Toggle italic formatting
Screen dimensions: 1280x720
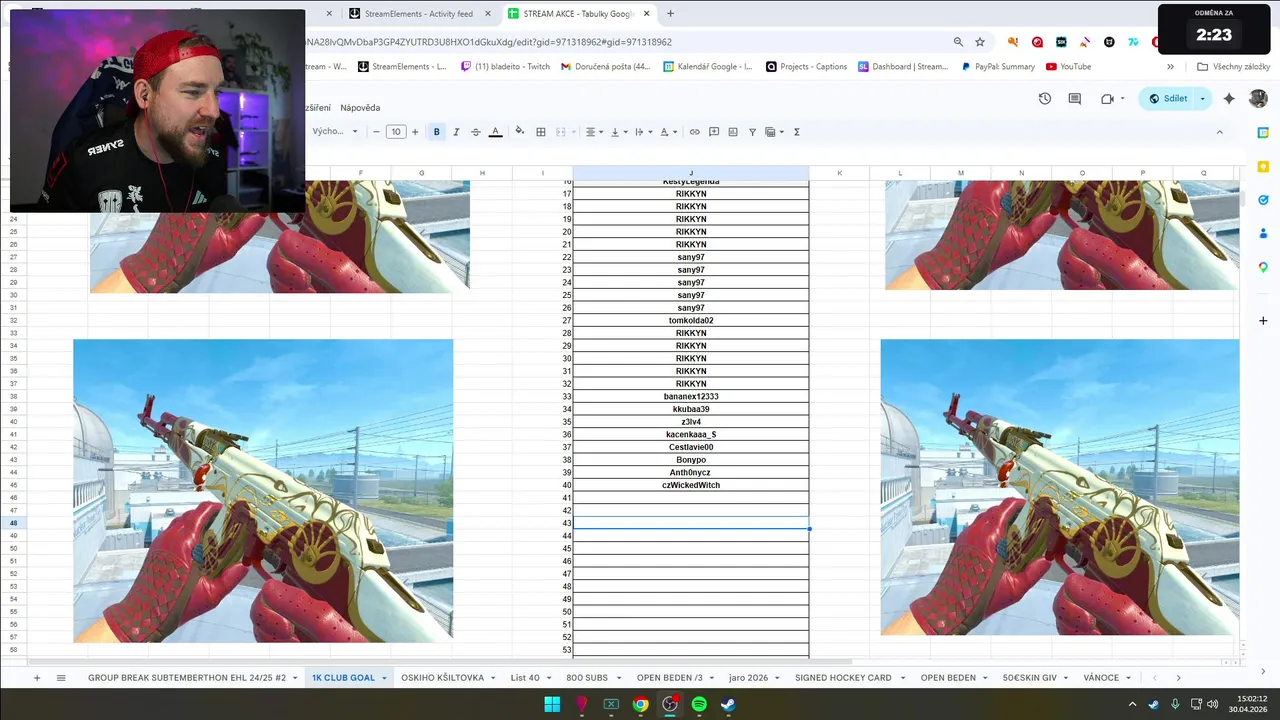point(456,132)
